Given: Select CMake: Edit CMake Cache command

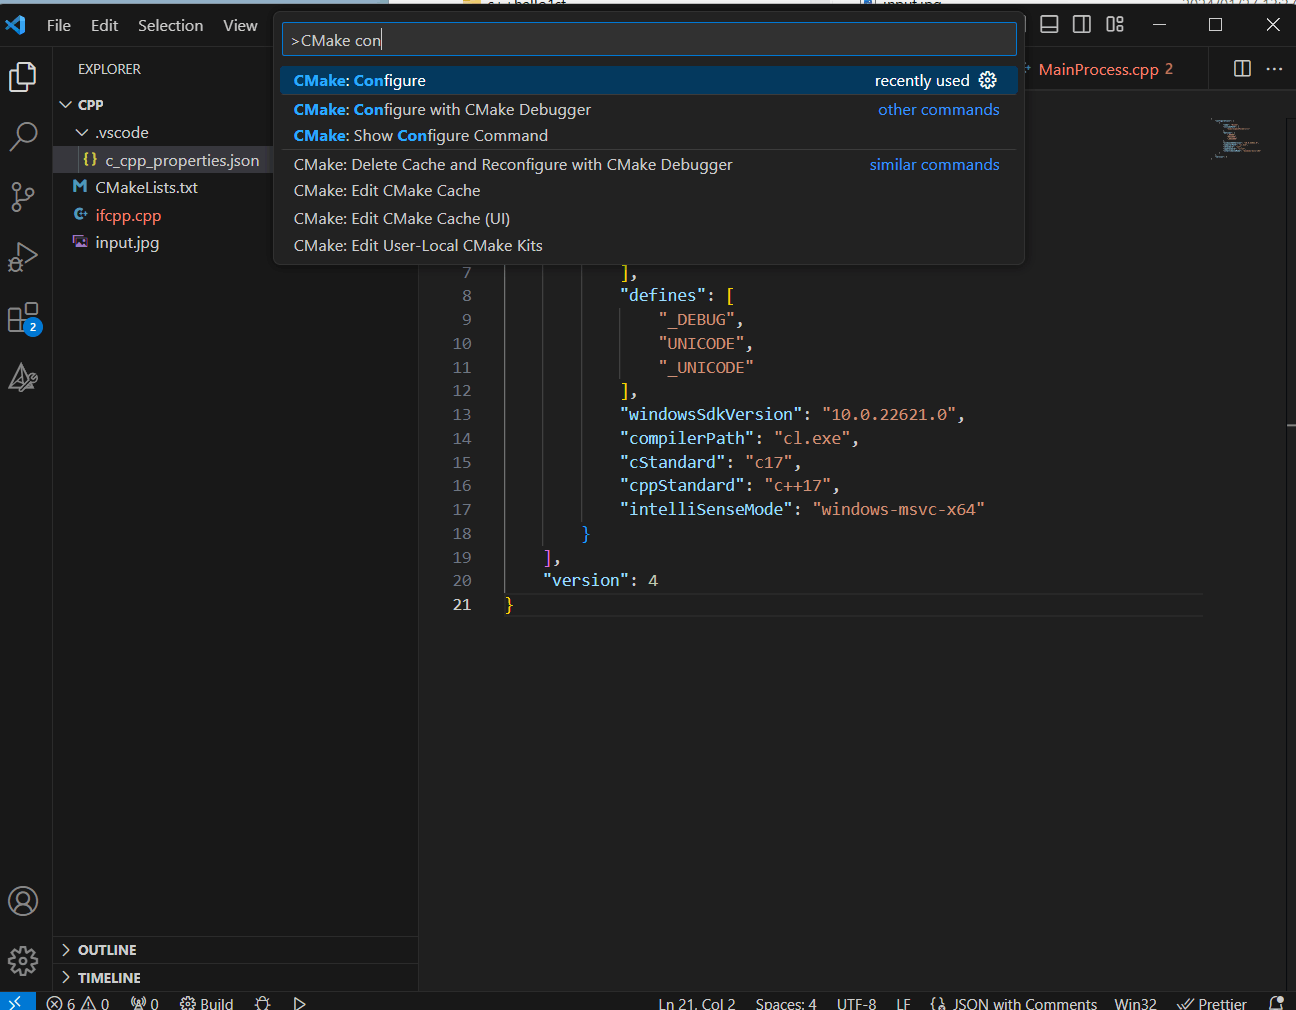Looking at the screenshot, I should (x=648, y=190).
